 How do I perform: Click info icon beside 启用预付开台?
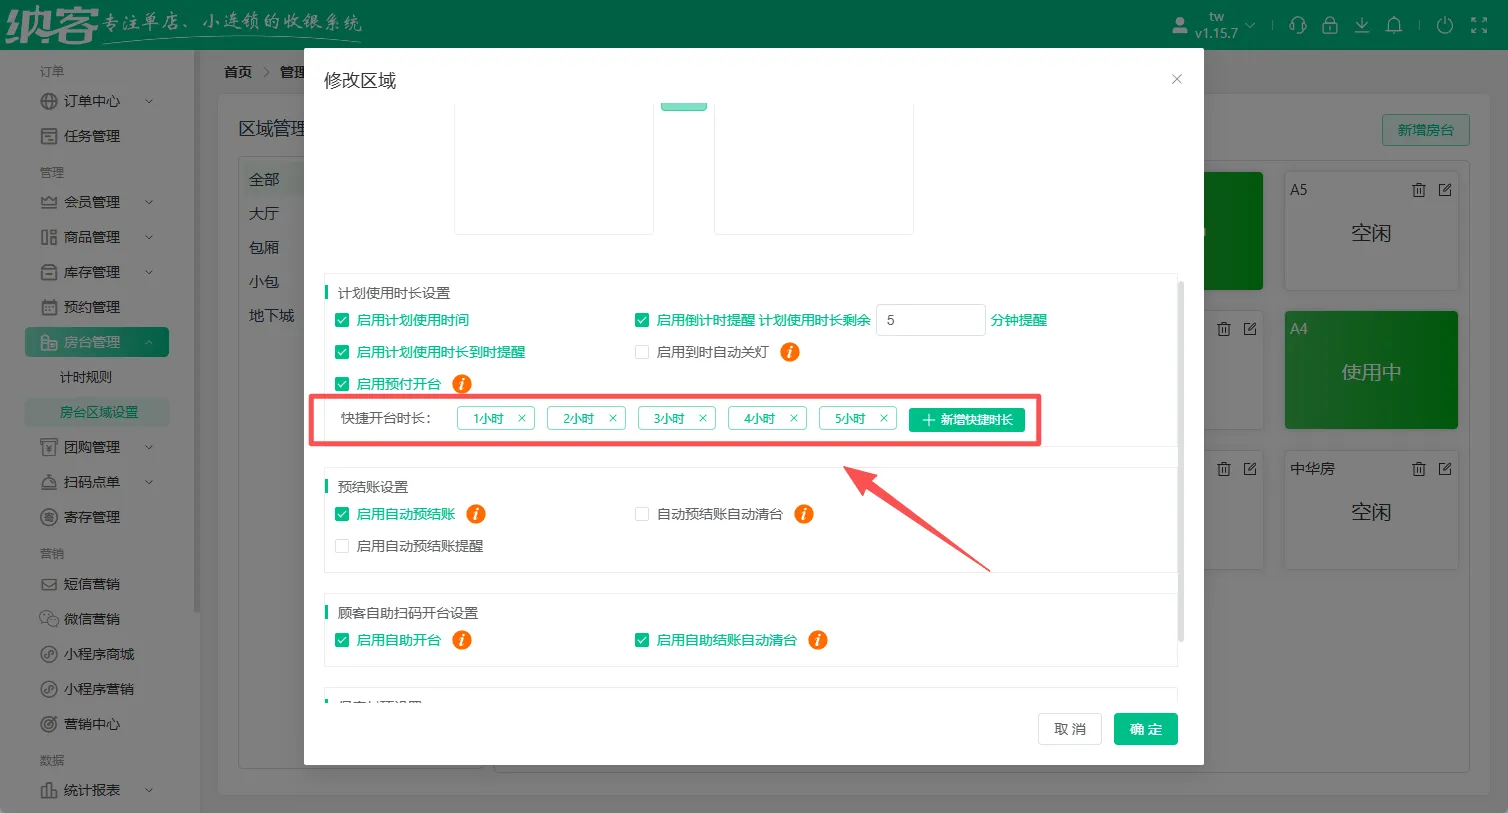coord(462,384)
